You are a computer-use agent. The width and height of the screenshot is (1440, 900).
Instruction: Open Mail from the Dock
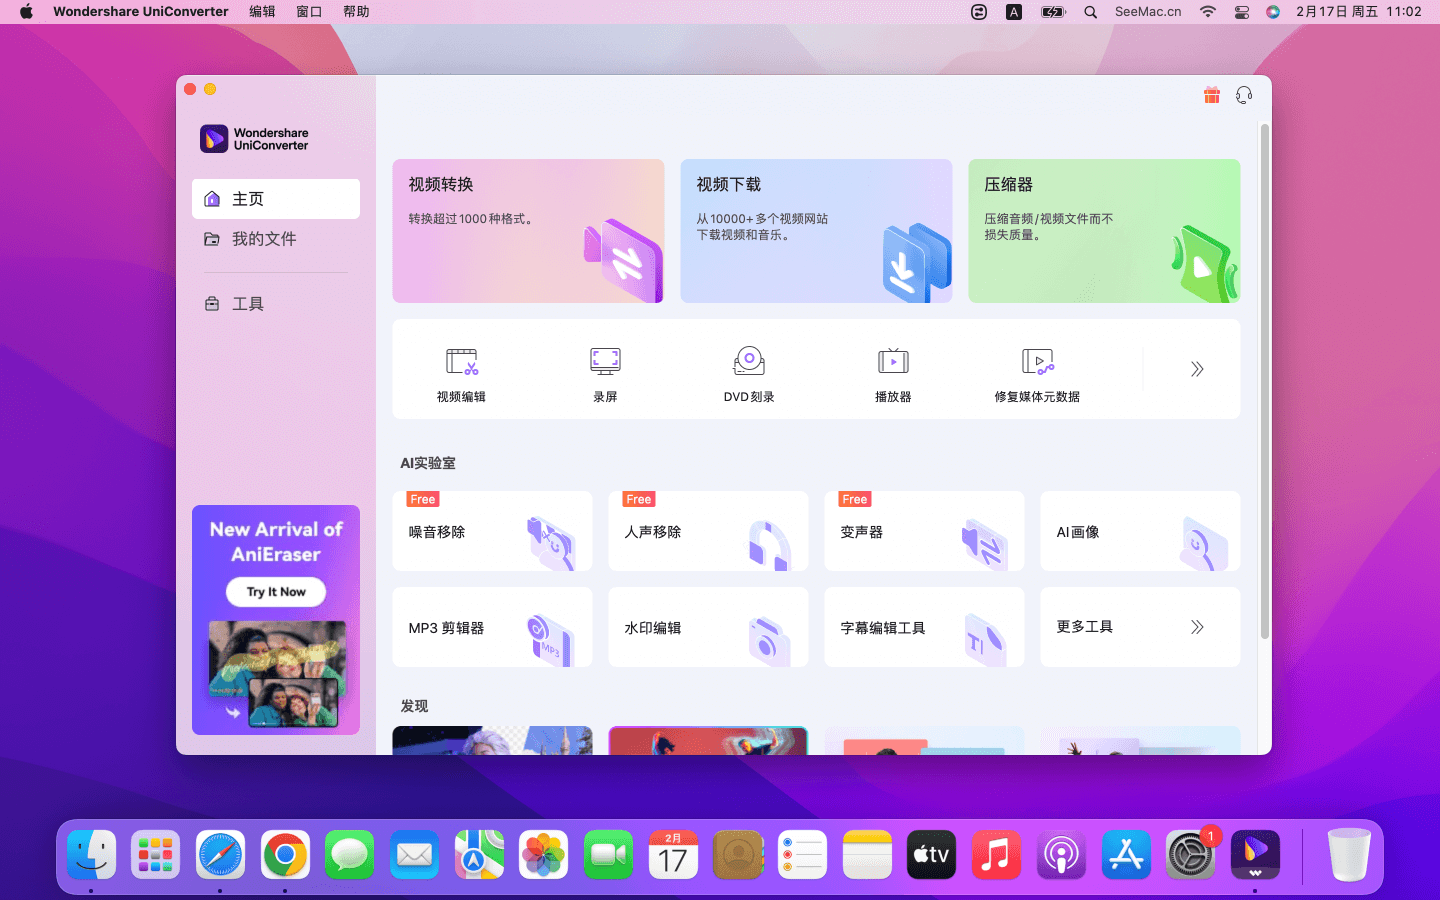[414, 855]
